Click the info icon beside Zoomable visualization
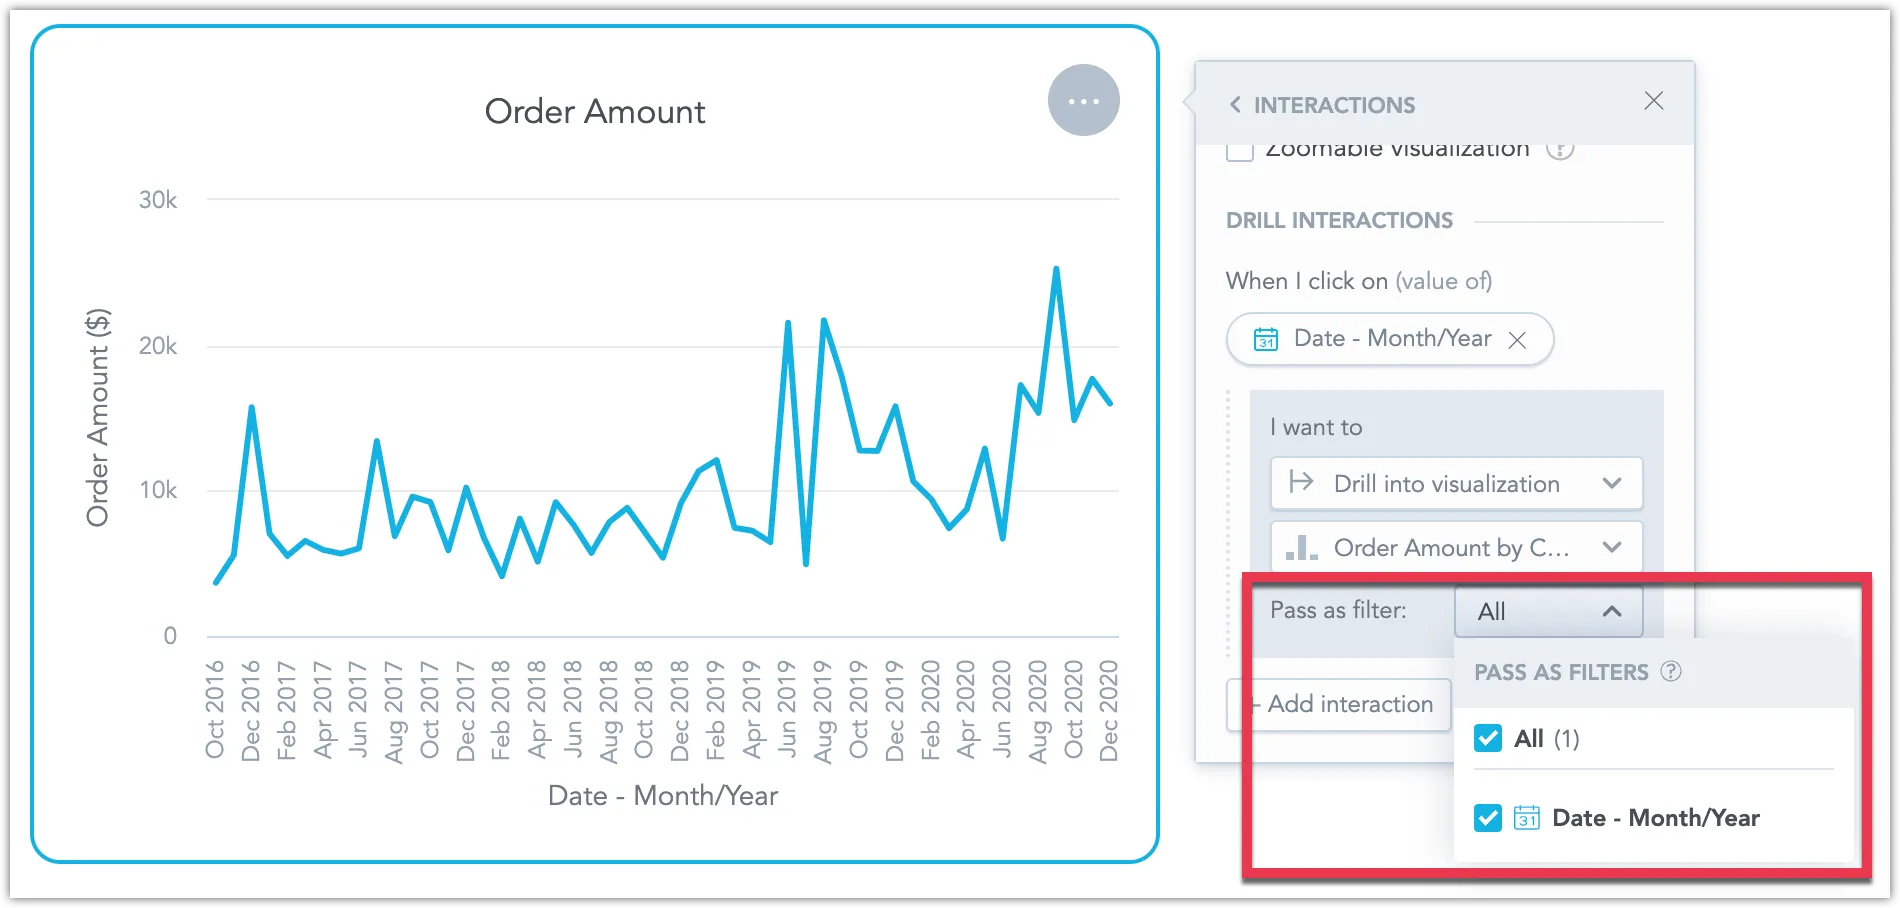Viewport: 1900px width, 908px height. tap(1561, 148)
